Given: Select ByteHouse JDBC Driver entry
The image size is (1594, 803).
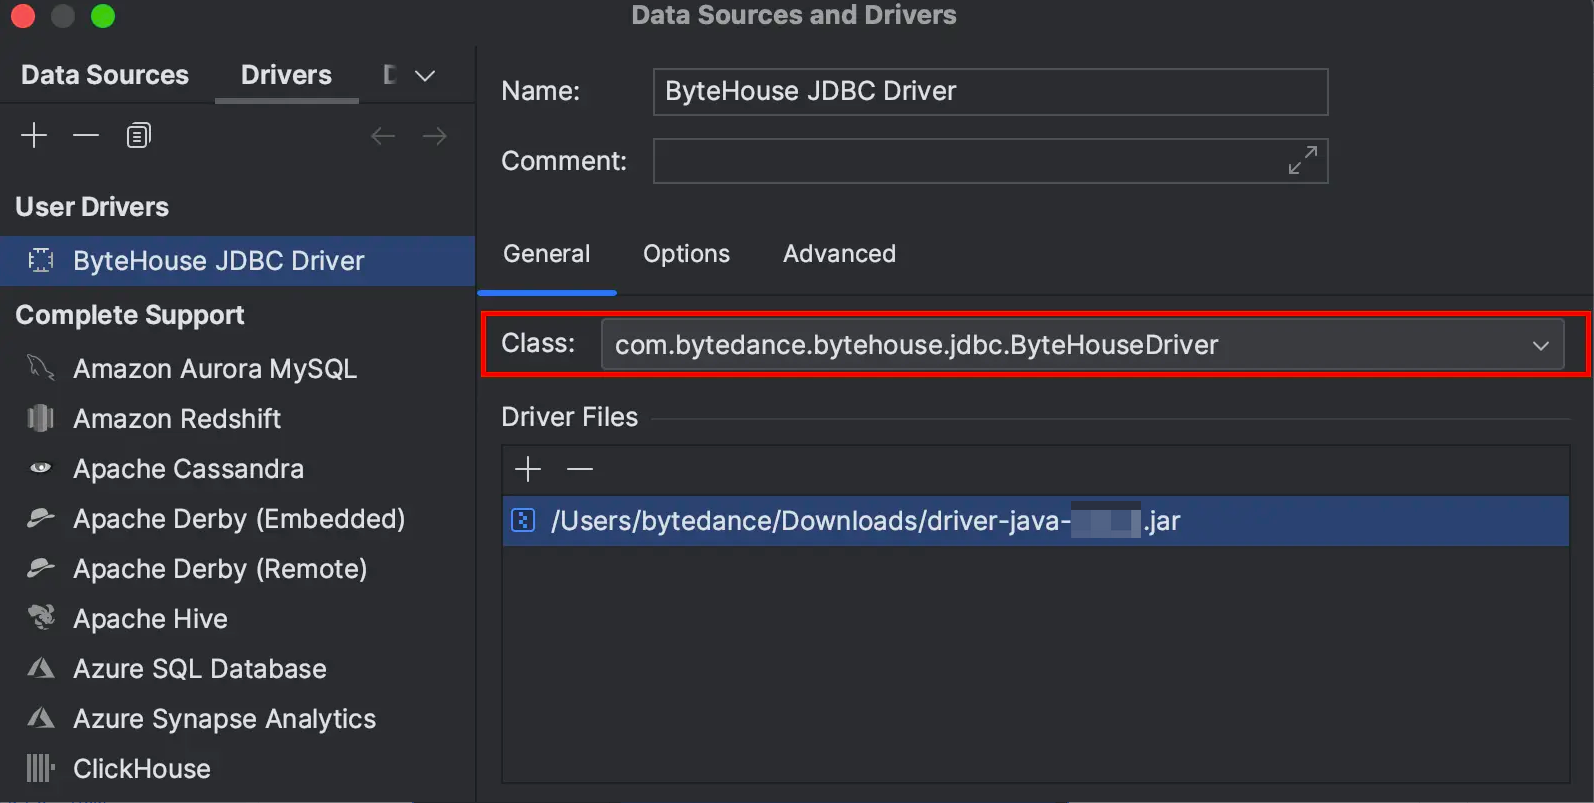Looking at the screenshot, I should click(238, 261).
